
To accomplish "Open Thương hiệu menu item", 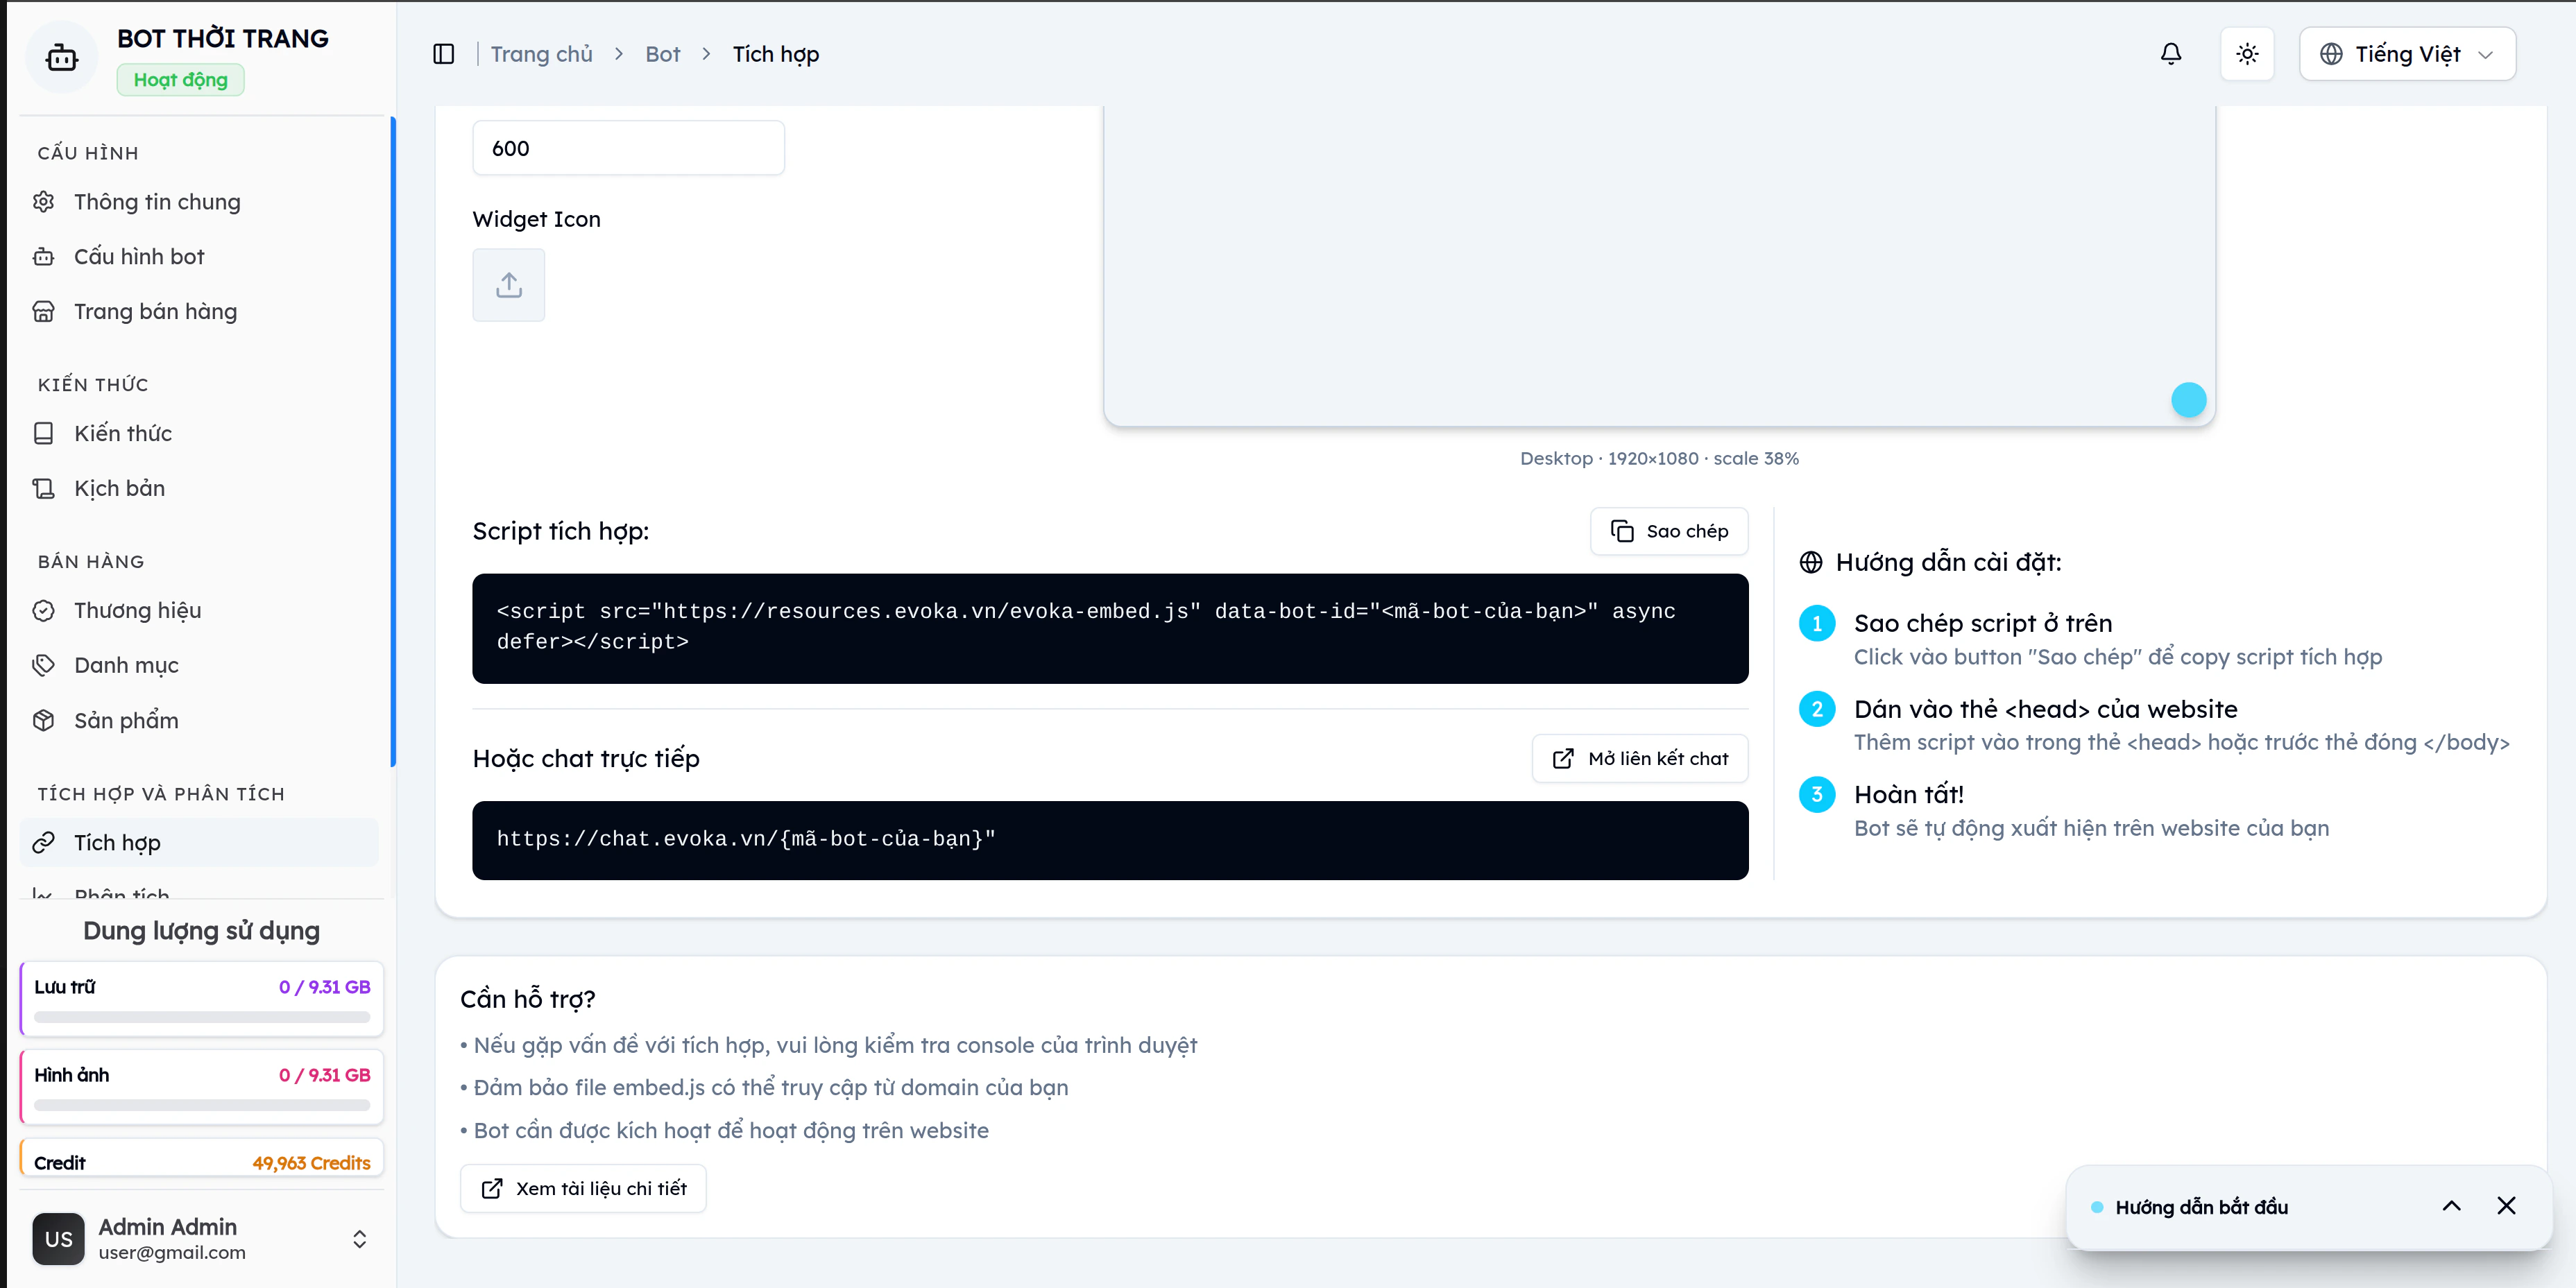I will (x=199, y=611).
